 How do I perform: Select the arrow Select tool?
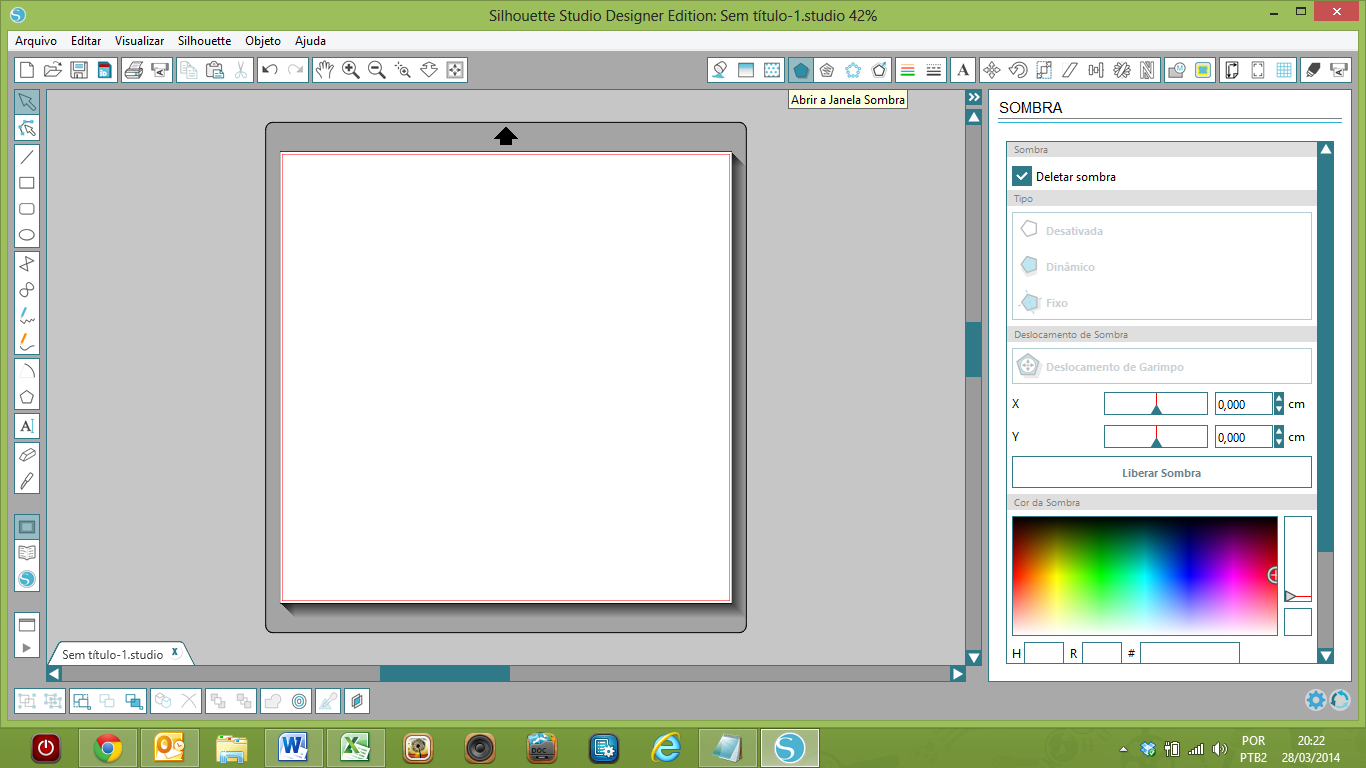27,102
